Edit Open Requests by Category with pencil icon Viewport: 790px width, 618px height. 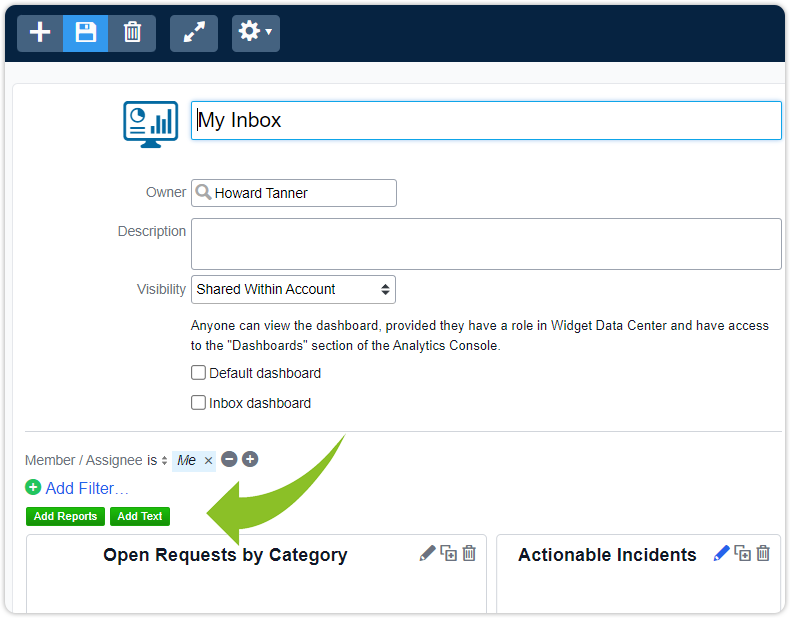(x=427, y=553)
